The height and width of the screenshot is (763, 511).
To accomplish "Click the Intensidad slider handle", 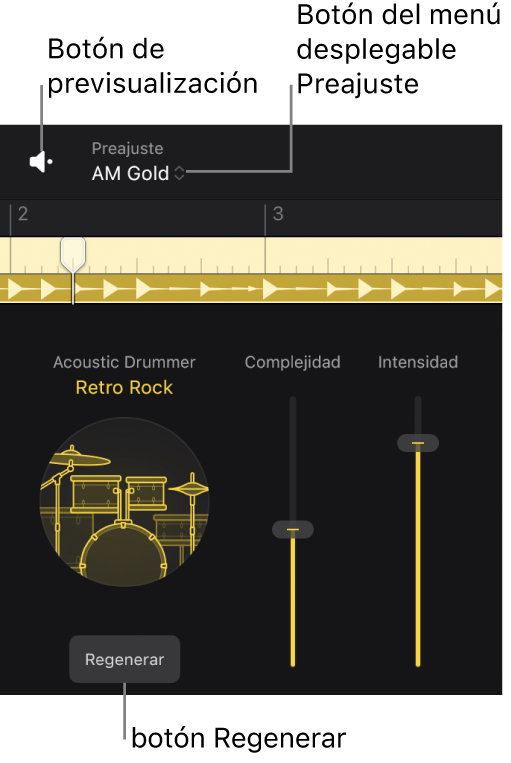I will click(418, 443).
